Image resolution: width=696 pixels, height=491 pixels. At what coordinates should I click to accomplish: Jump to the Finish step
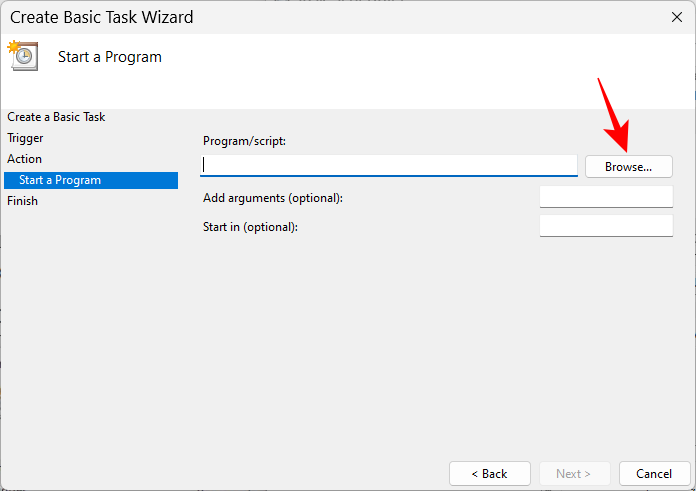(x=22, y=201)
